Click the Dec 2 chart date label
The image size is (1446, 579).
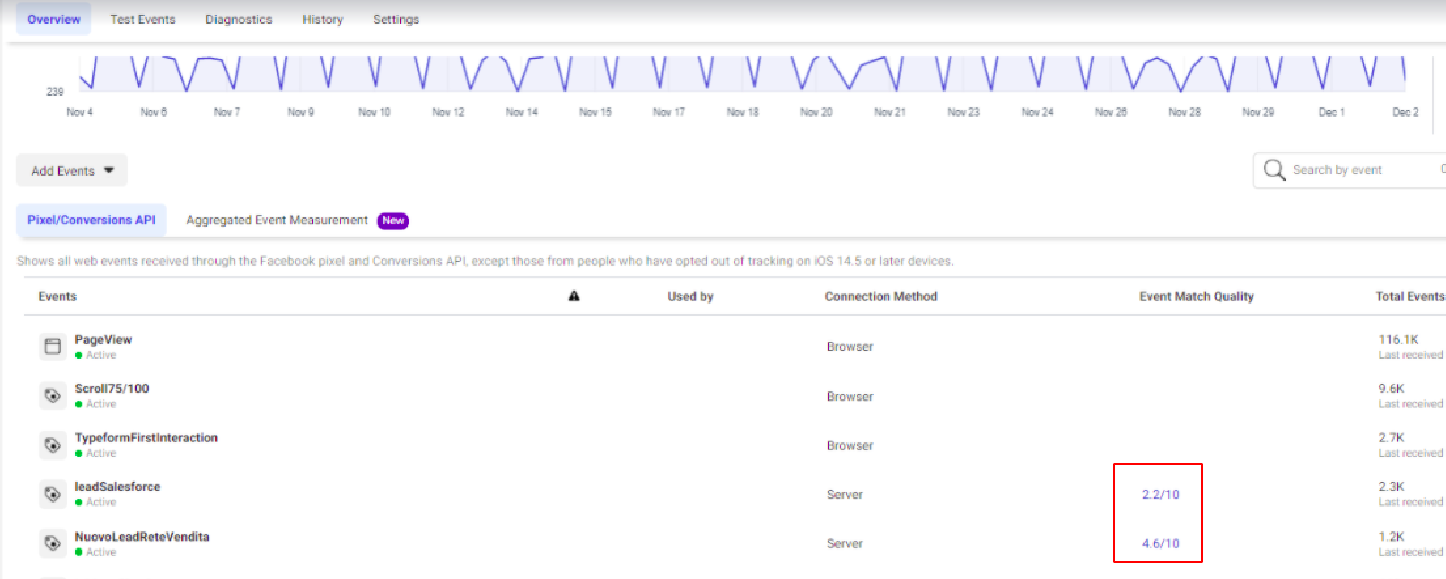[1404, 112]
